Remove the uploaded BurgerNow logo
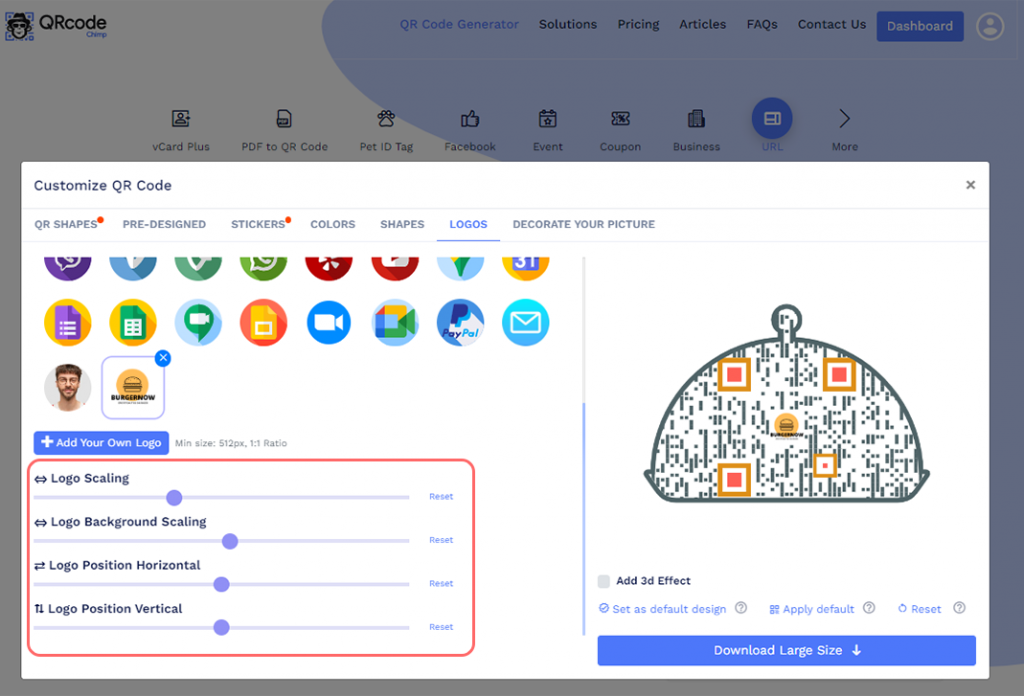 tap(163, 358)
